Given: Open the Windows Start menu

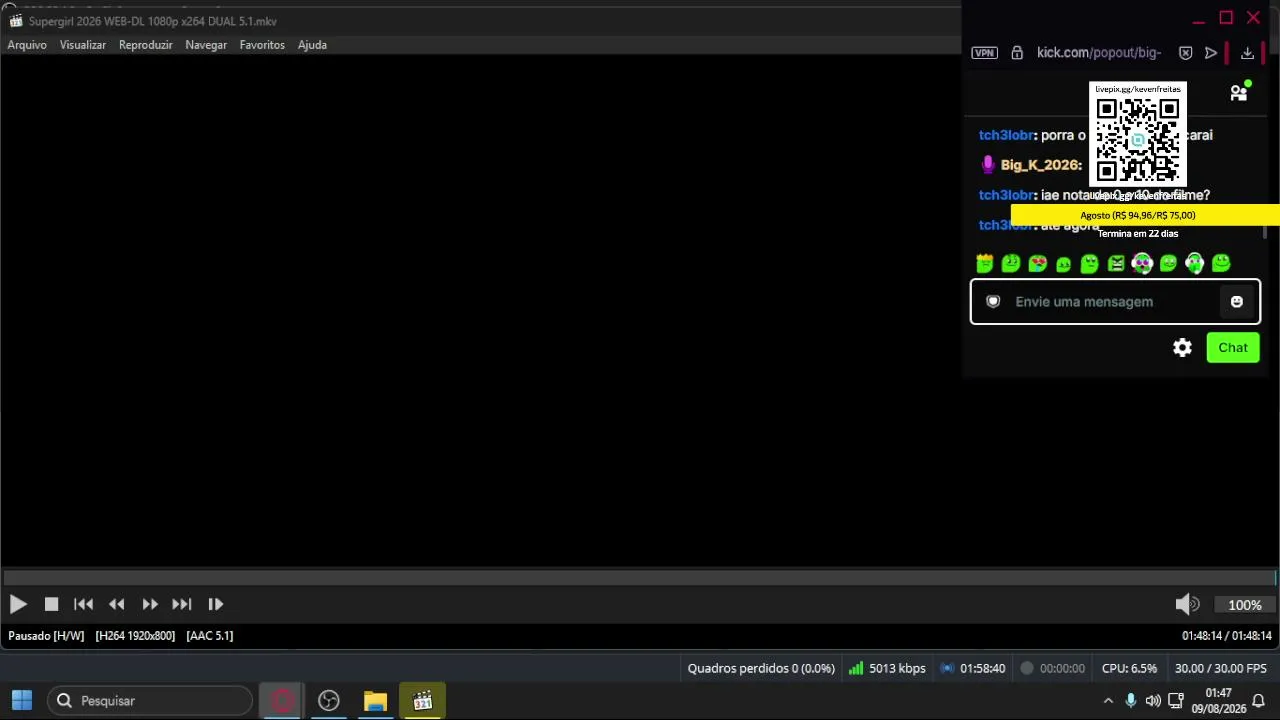Looking at the screenshot, I should pyautogui.click(x=22, y=701).
